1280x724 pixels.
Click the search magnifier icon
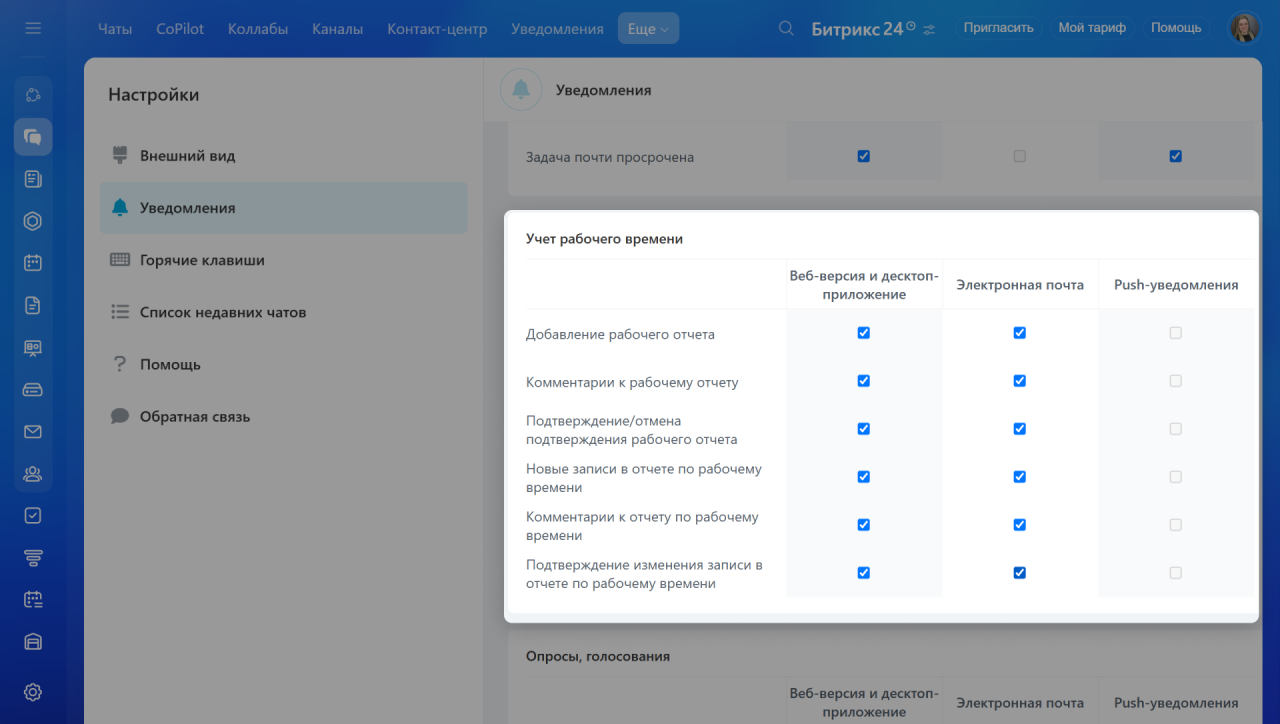(x=787, y=28)
